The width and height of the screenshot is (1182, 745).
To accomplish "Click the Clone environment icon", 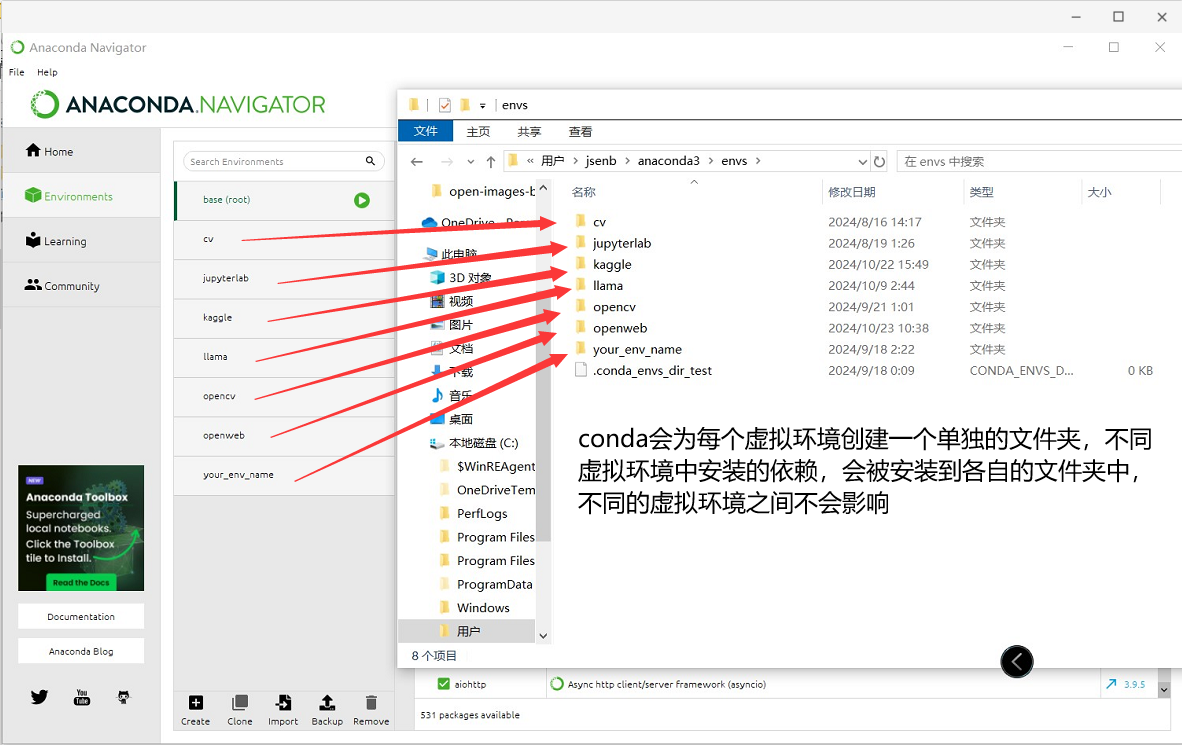I will [240, 703].
